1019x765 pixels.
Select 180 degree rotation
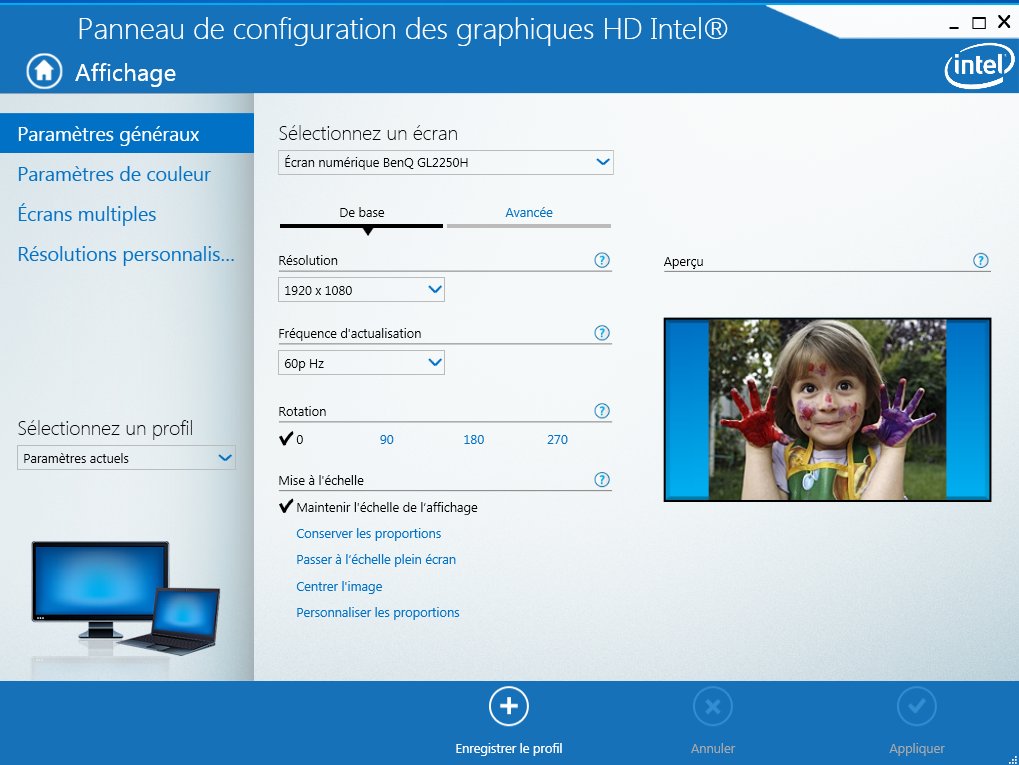(472, 439)
